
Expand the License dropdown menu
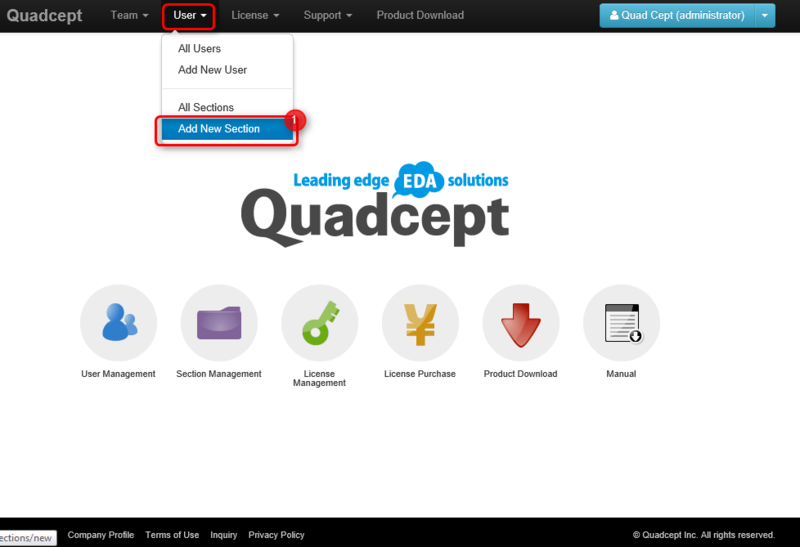(x=255, y=15)
